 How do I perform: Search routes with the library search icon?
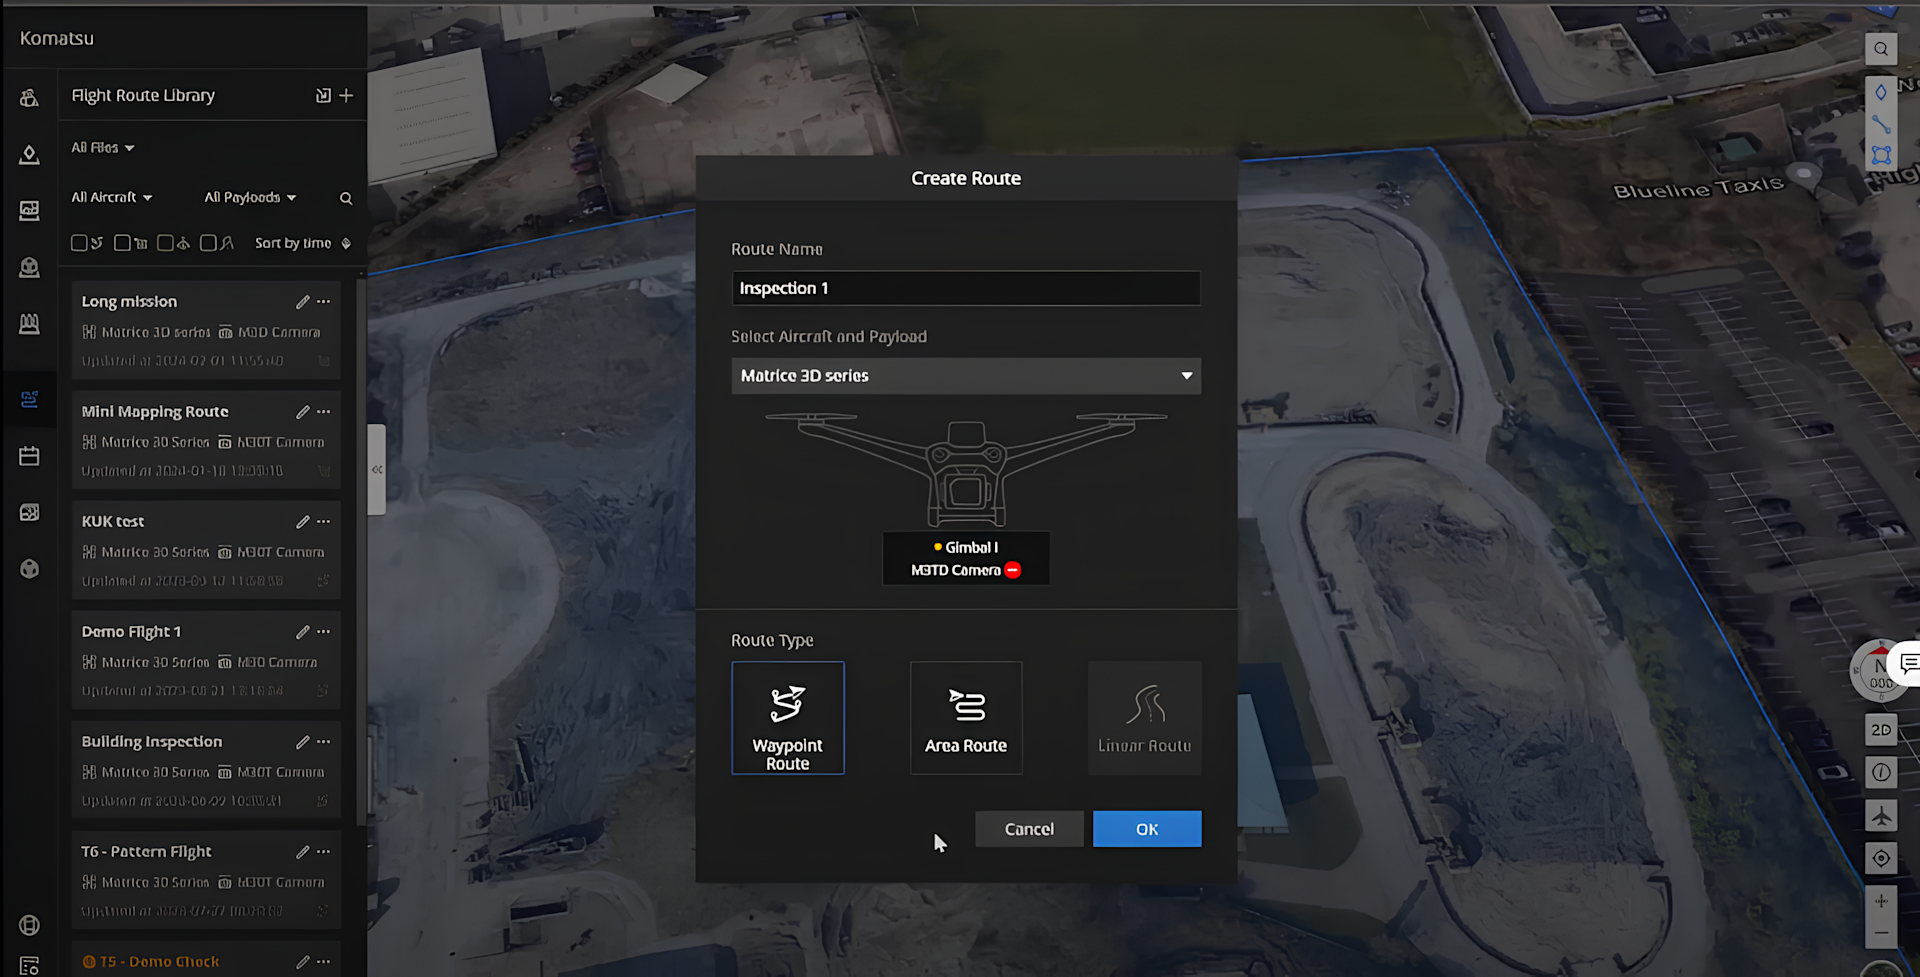[x=346, y=198]
